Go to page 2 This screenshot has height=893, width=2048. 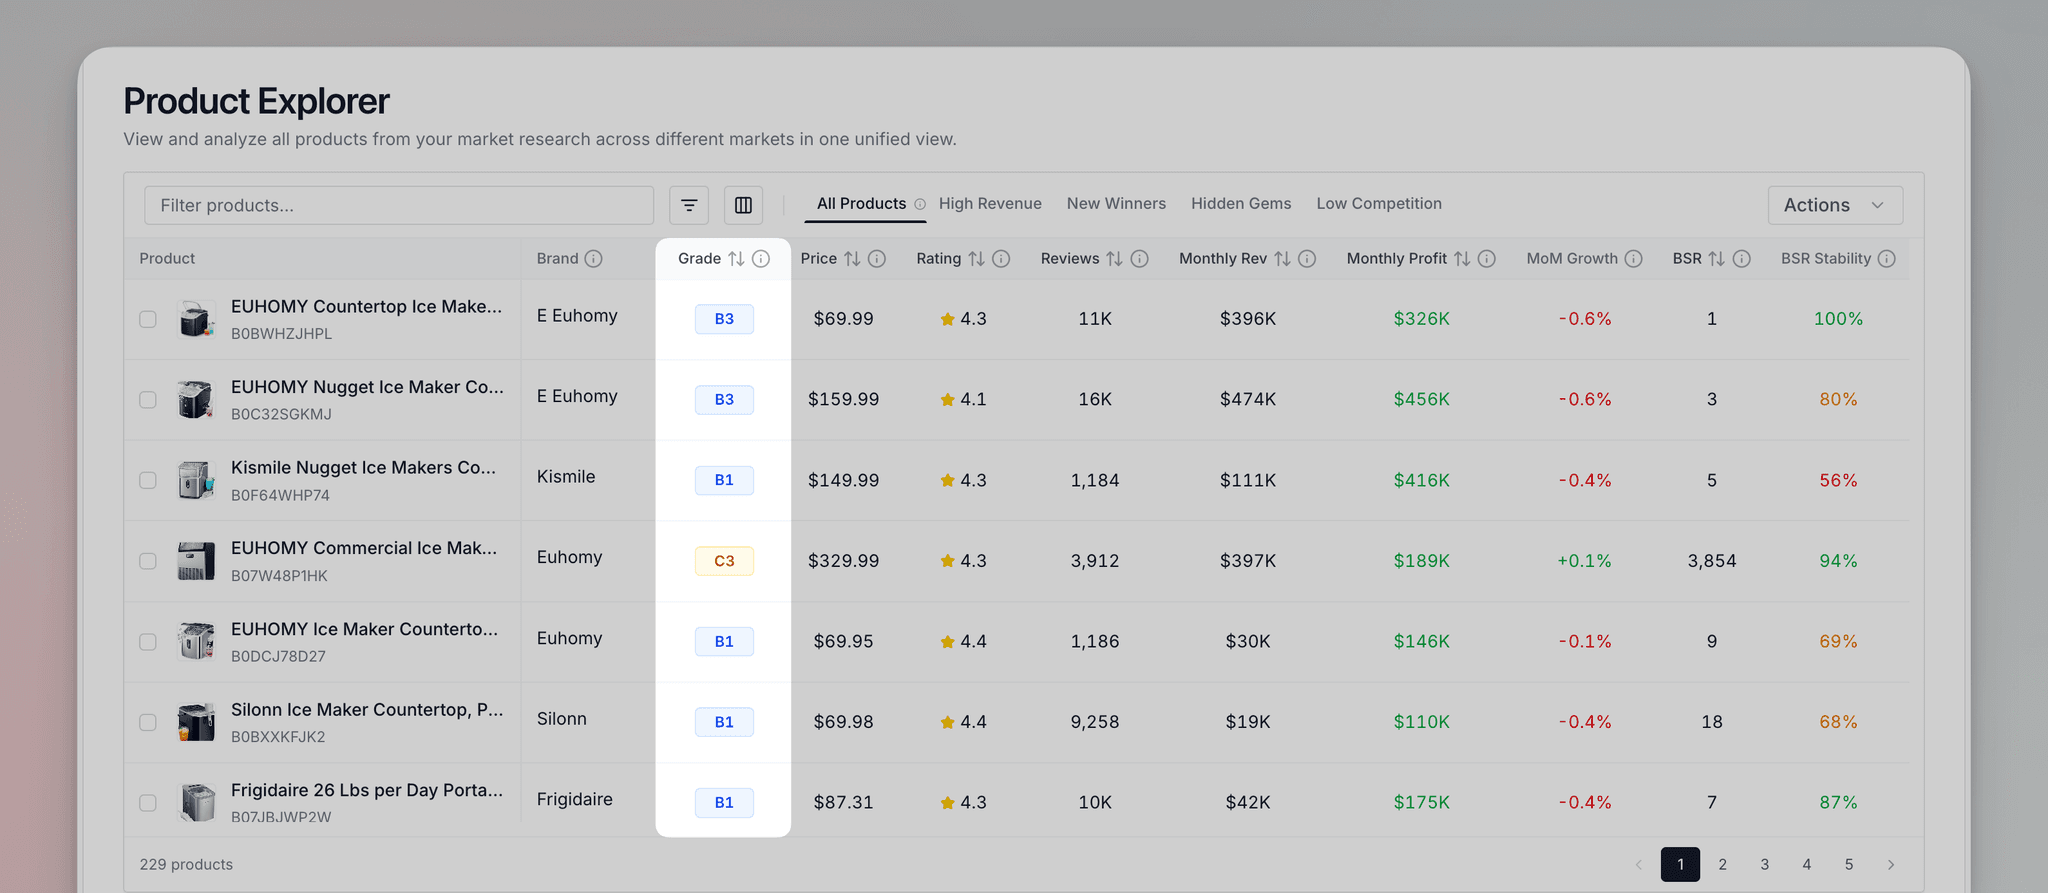1722,865
